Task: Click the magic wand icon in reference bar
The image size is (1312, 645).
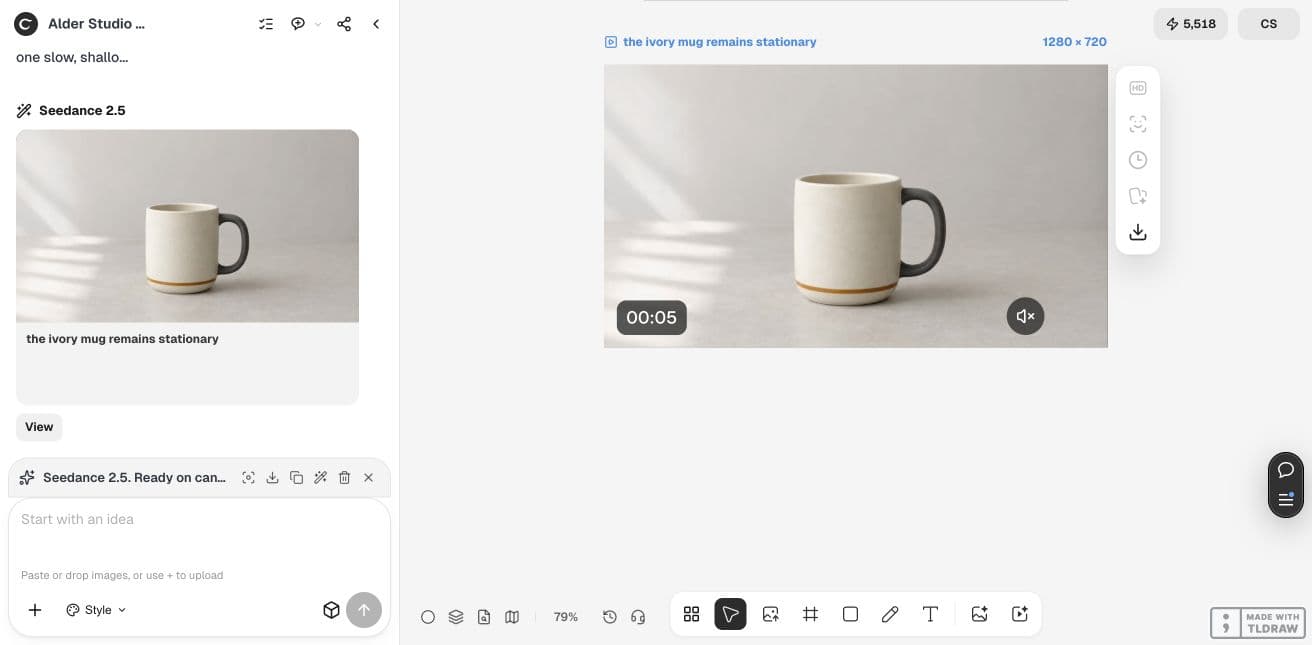Action: click(321, 478)
